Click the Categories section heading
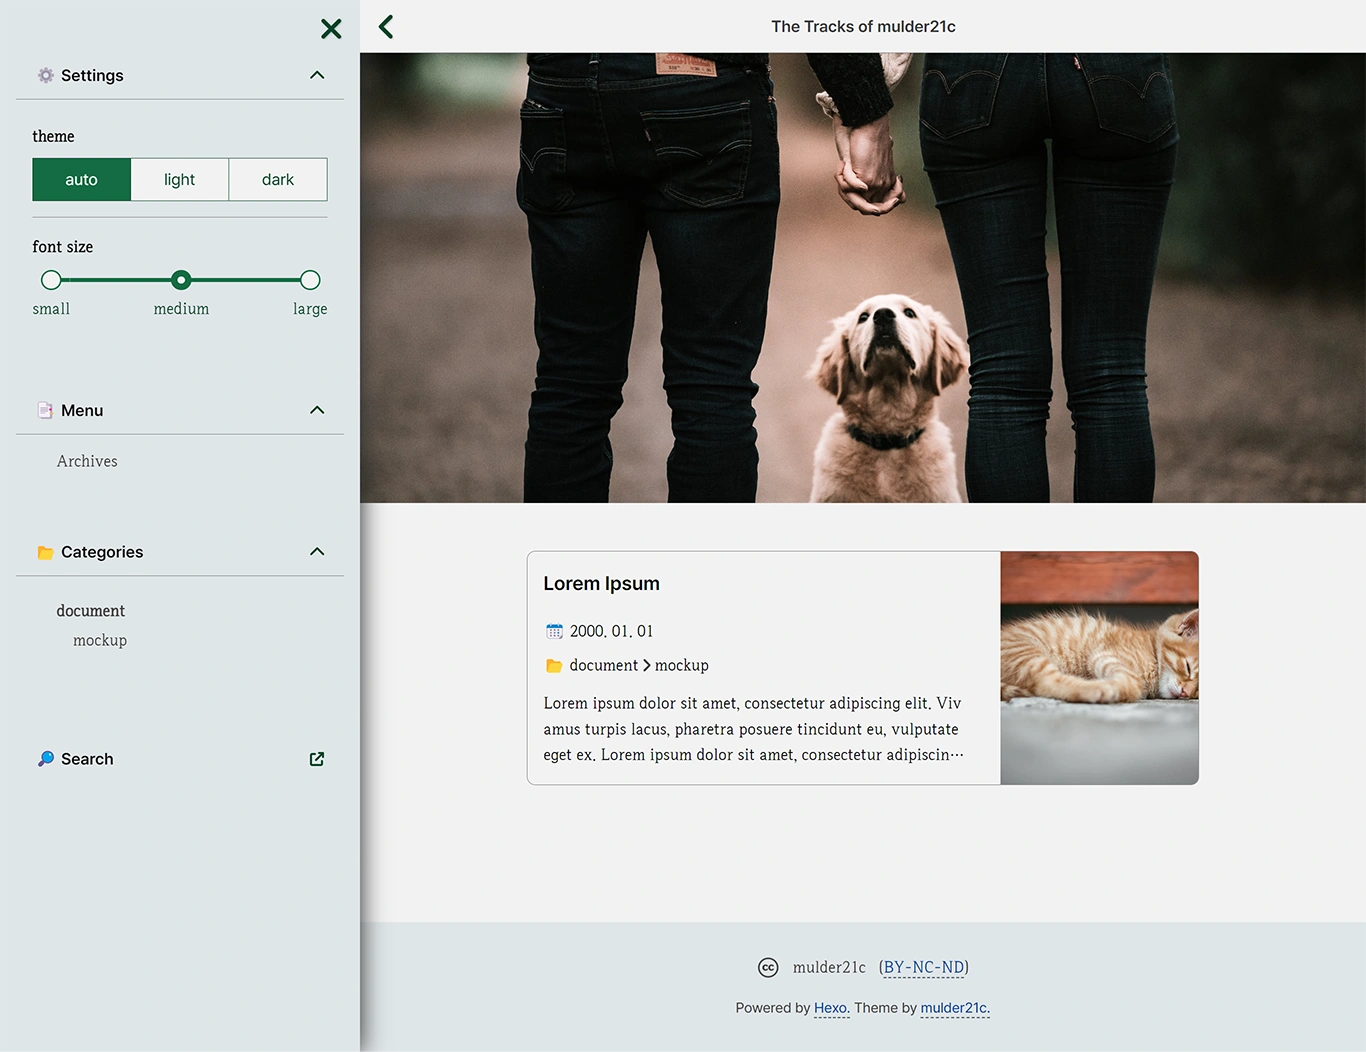The width and height of the screenshot is (1366, 1052). tap(102, 552)
